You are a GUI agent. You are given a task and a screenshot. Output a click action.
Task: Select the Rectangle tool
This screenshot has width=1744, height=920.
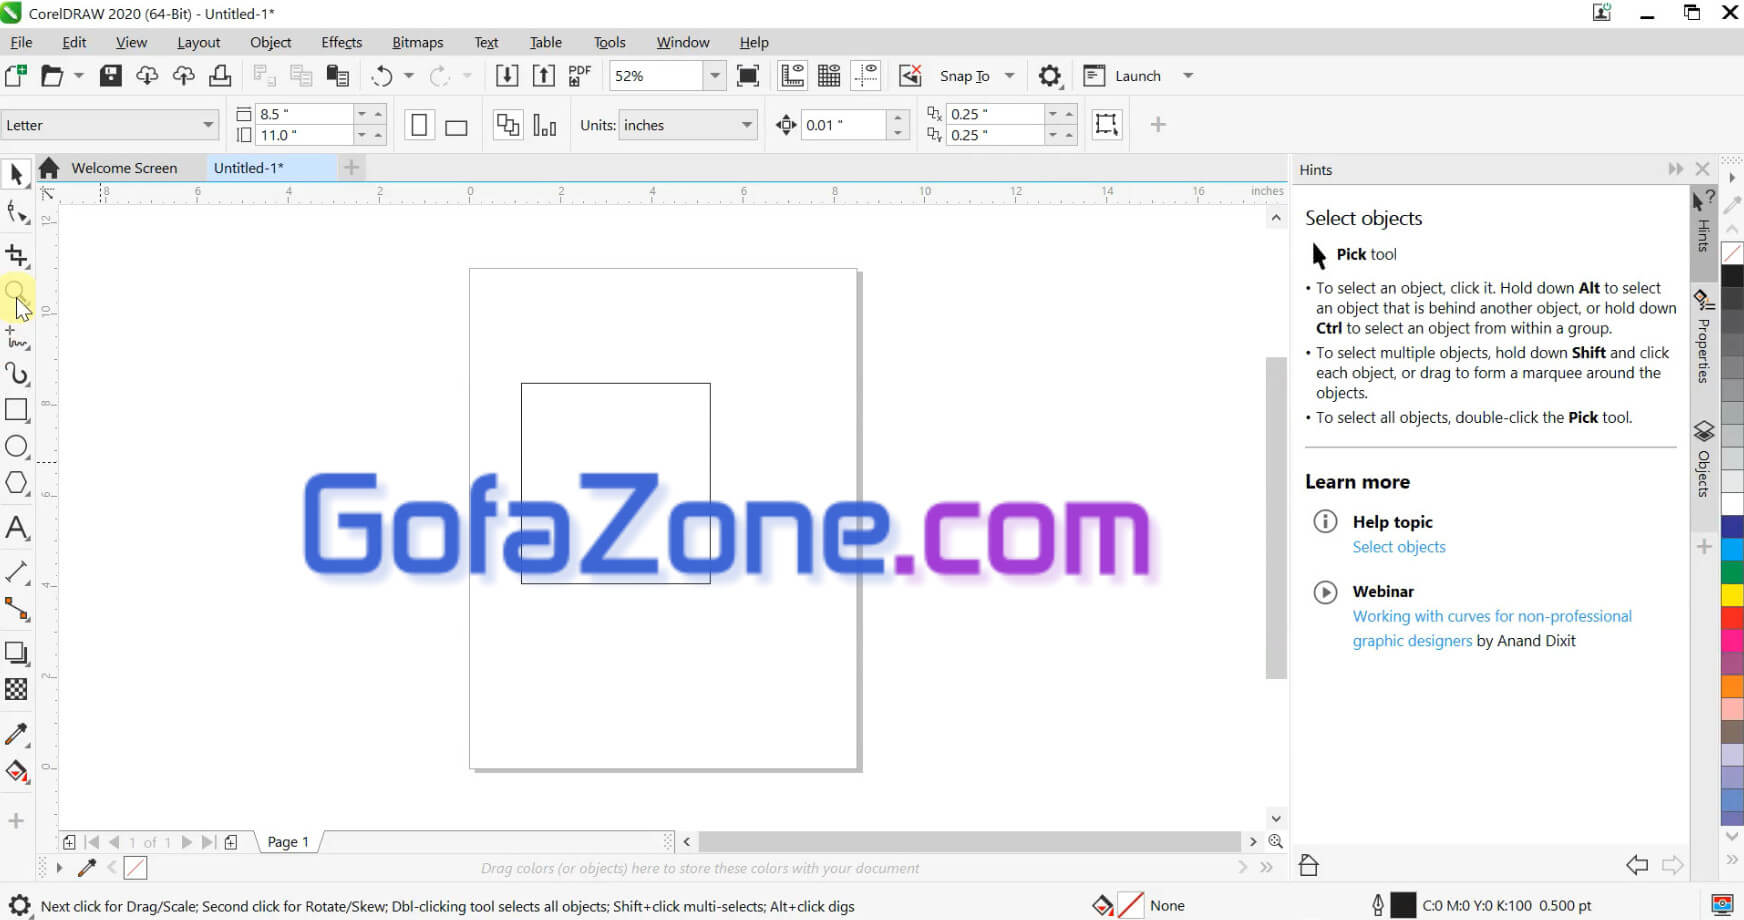point(17,410)
